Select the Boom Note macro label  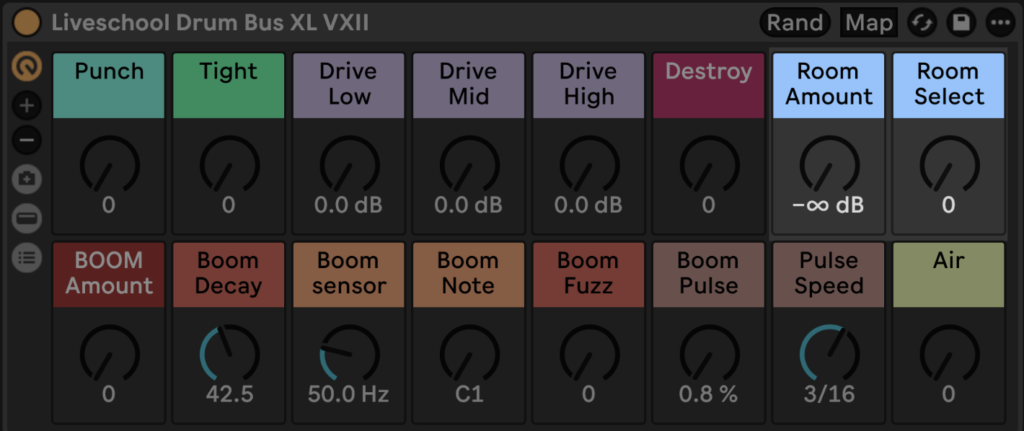pyautogui.click(x=469, y=275)
